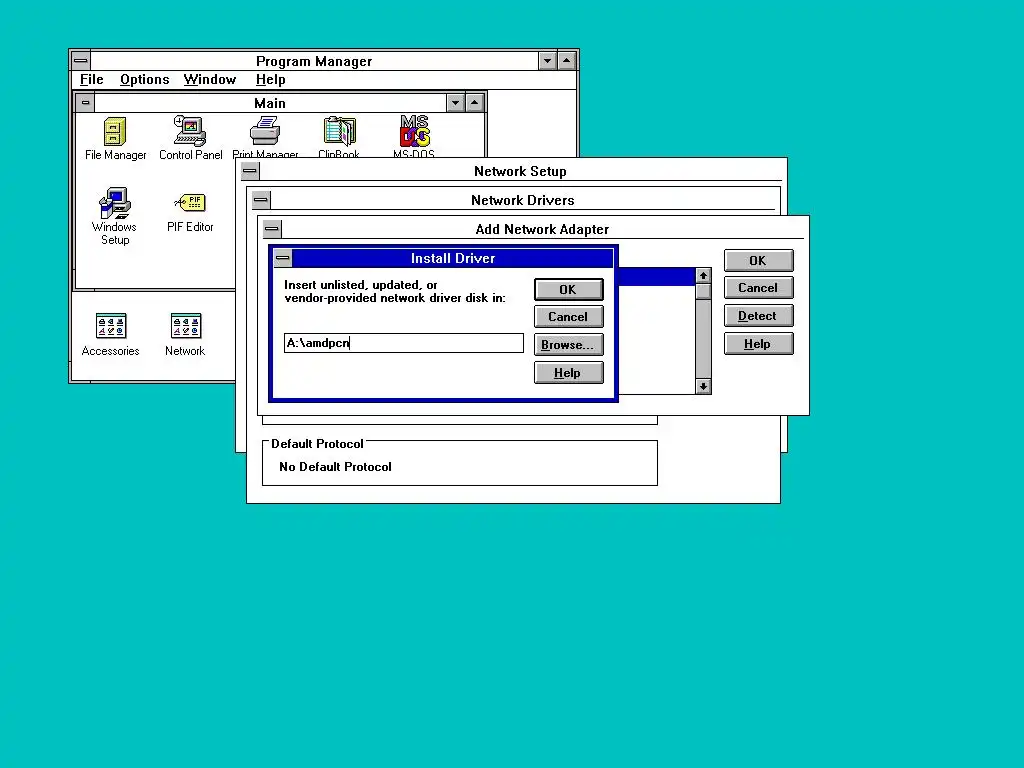Click the Detect button
The height and width of the screenshot is (768, 1024).
[758, 316]
